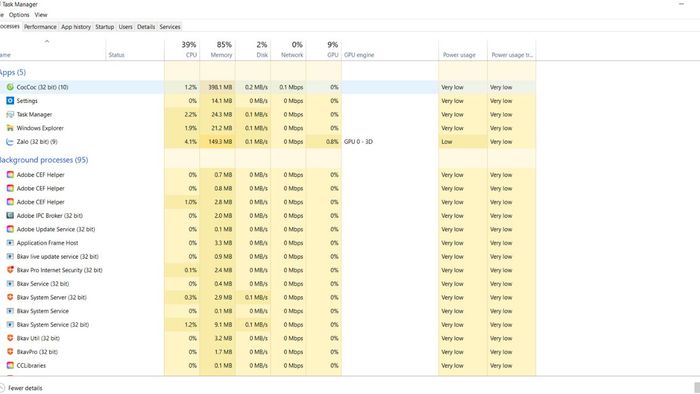Viewport: 700px width, 394px height.
Task: Collapse the Background processes (95) group
Action: point(44,160)
